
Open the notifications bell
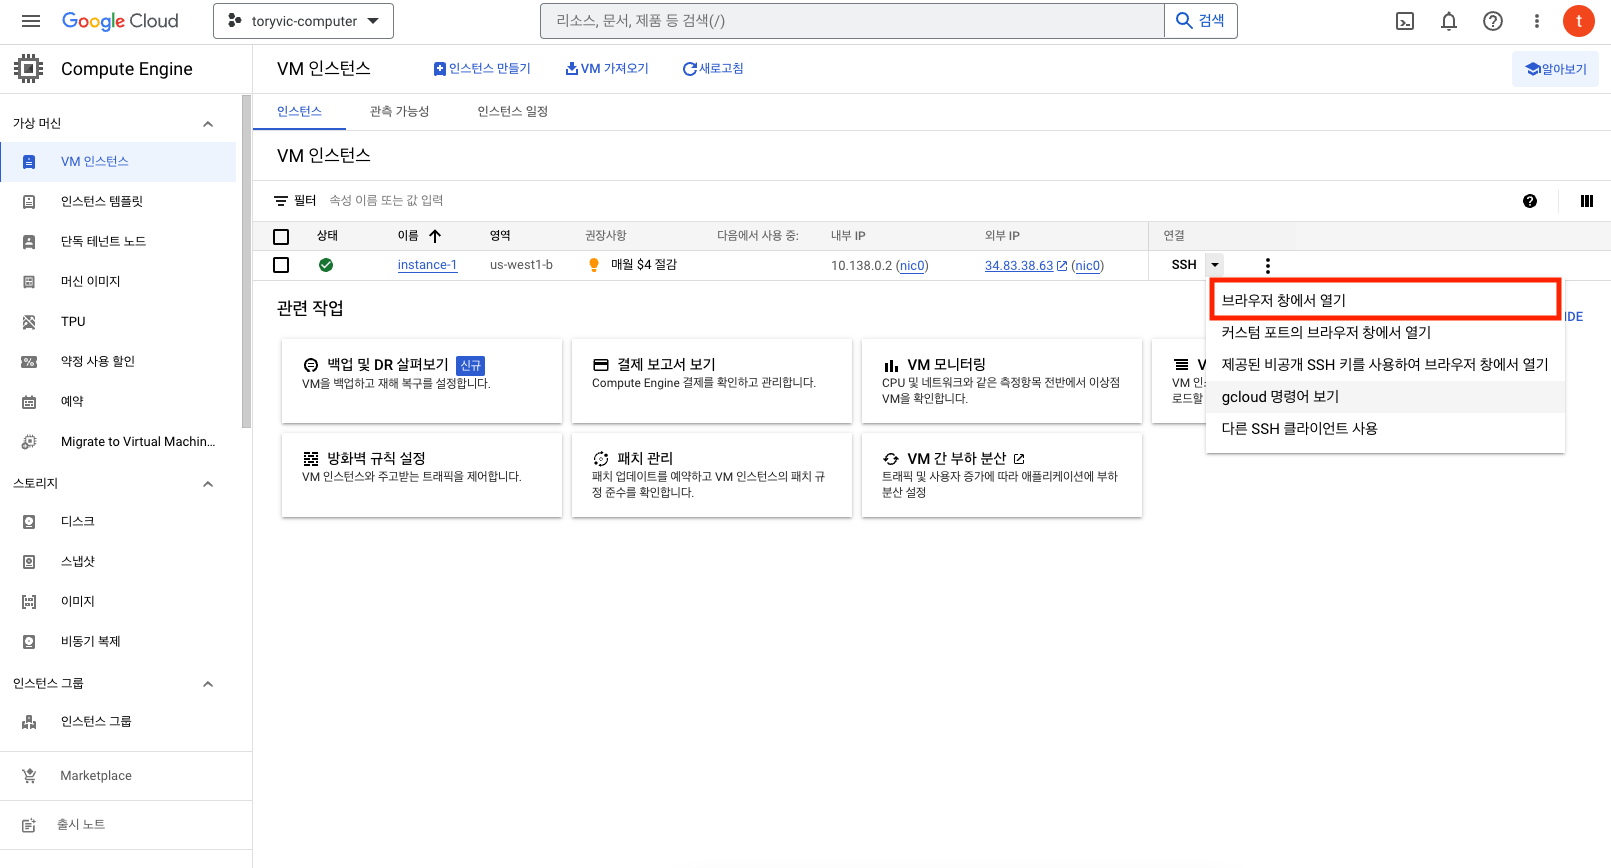(1449, 21)
